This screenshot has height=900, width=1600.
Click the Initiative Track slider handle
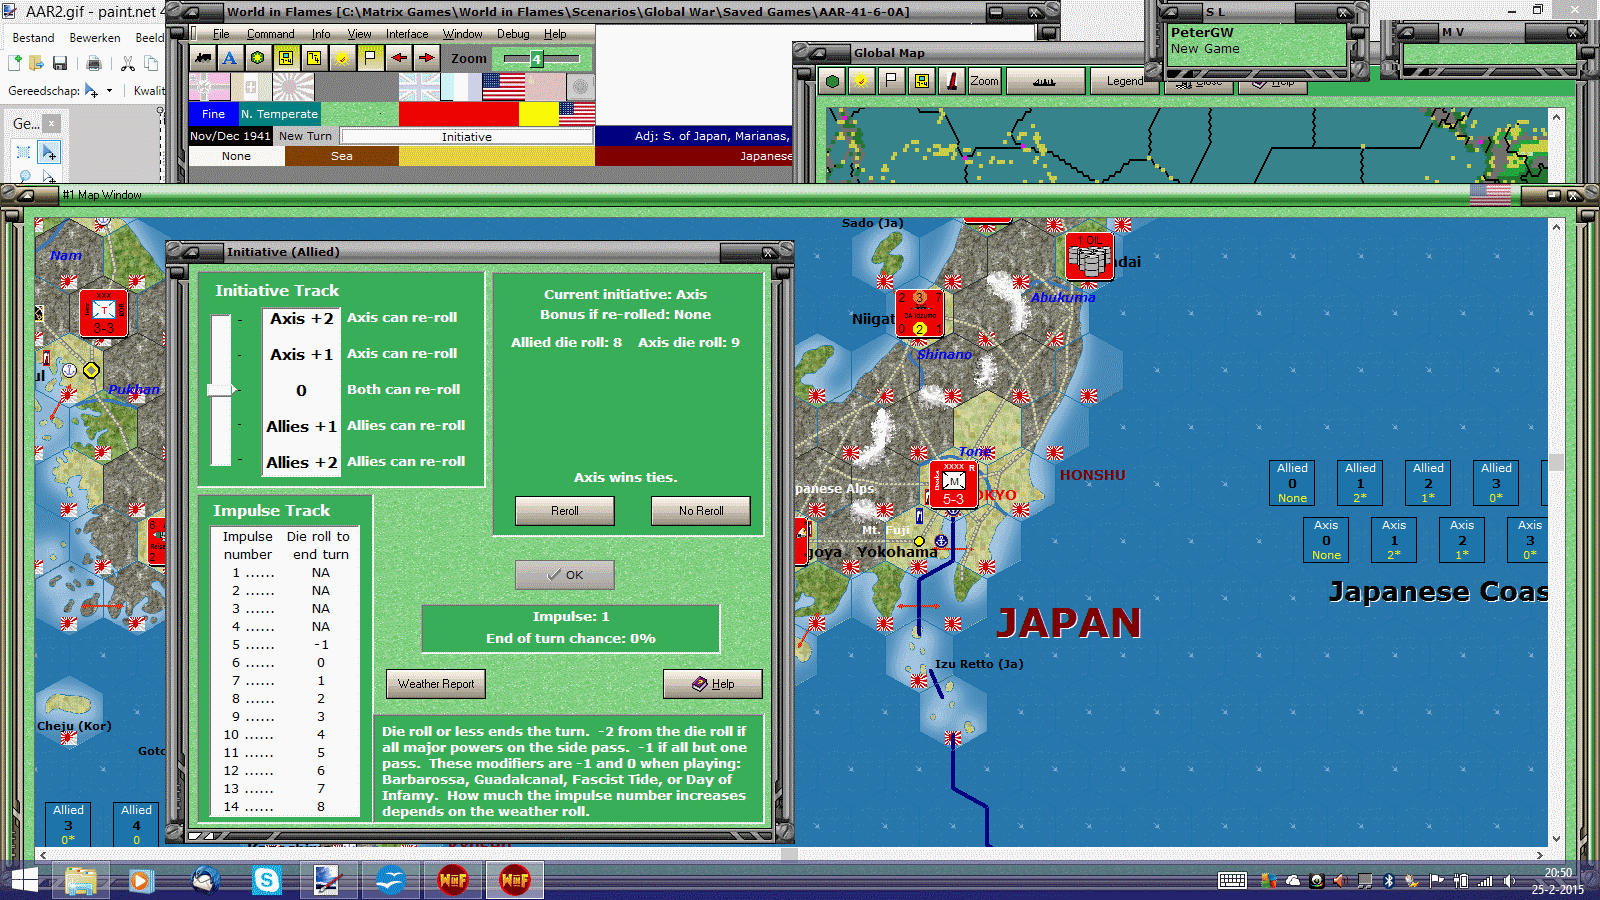pyautogui.click(x=221, y=390)
